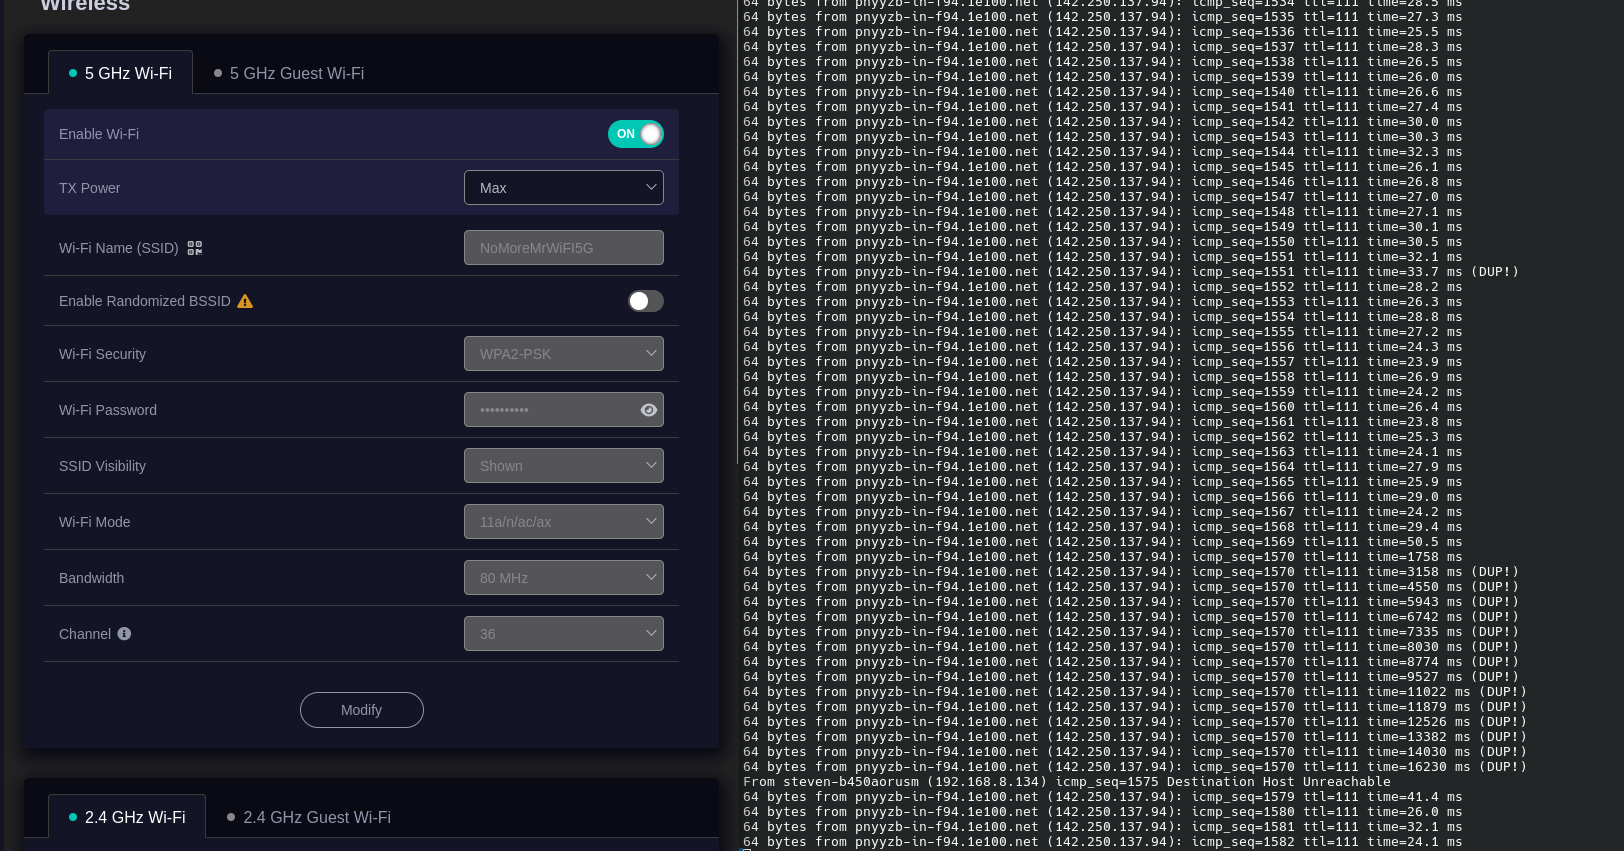Click the warning triangle next to Randomized BSSID
The height and width of the screenshot is (851, 1624).
point(245,301)
